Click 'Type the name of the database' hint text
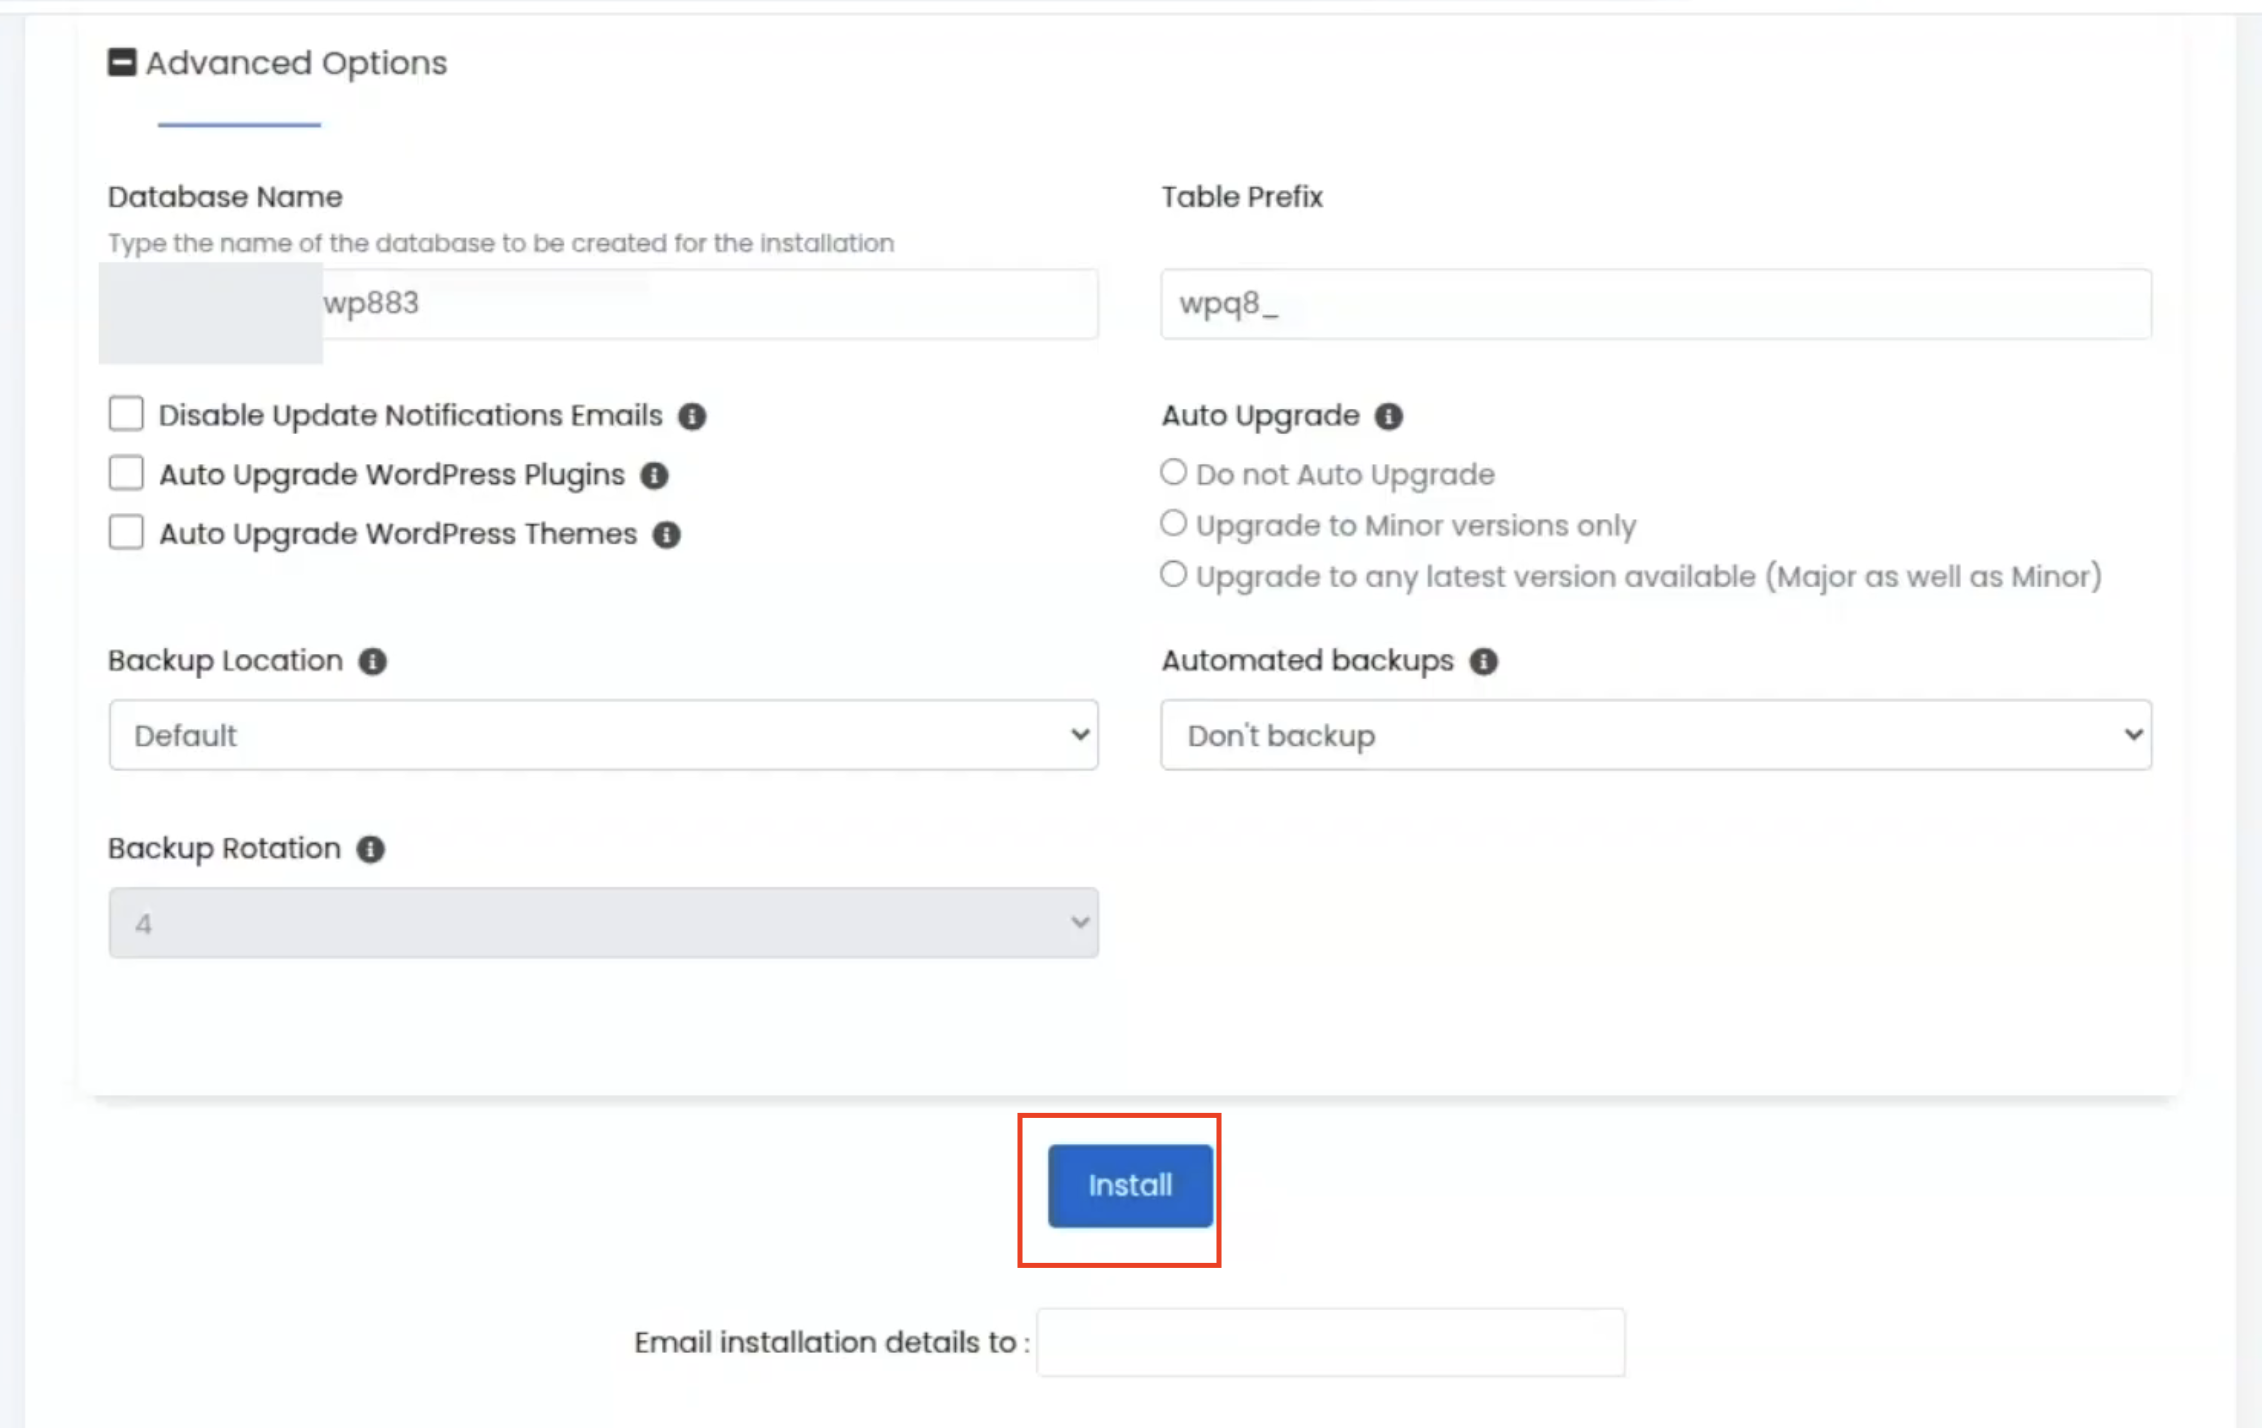2262x1428 pixels. [x=501, y=243]
